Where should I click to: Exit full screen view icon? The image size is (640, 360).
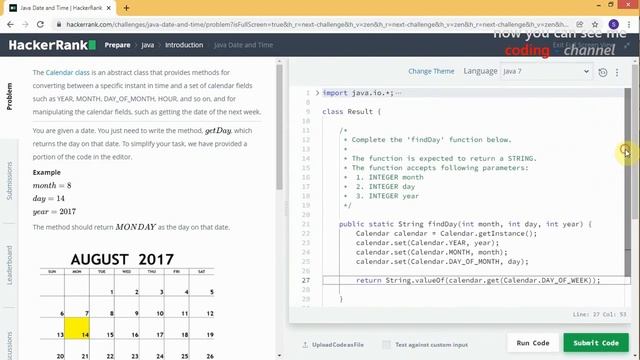coord(627,45)
